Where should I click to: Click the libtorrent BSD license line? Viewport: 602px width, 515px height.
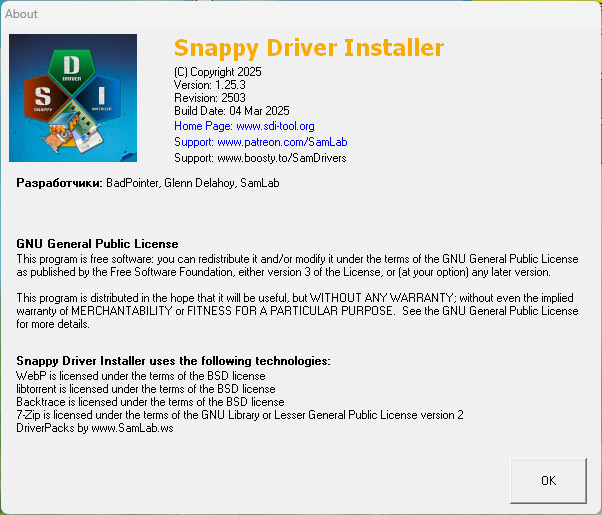point(146,389)
